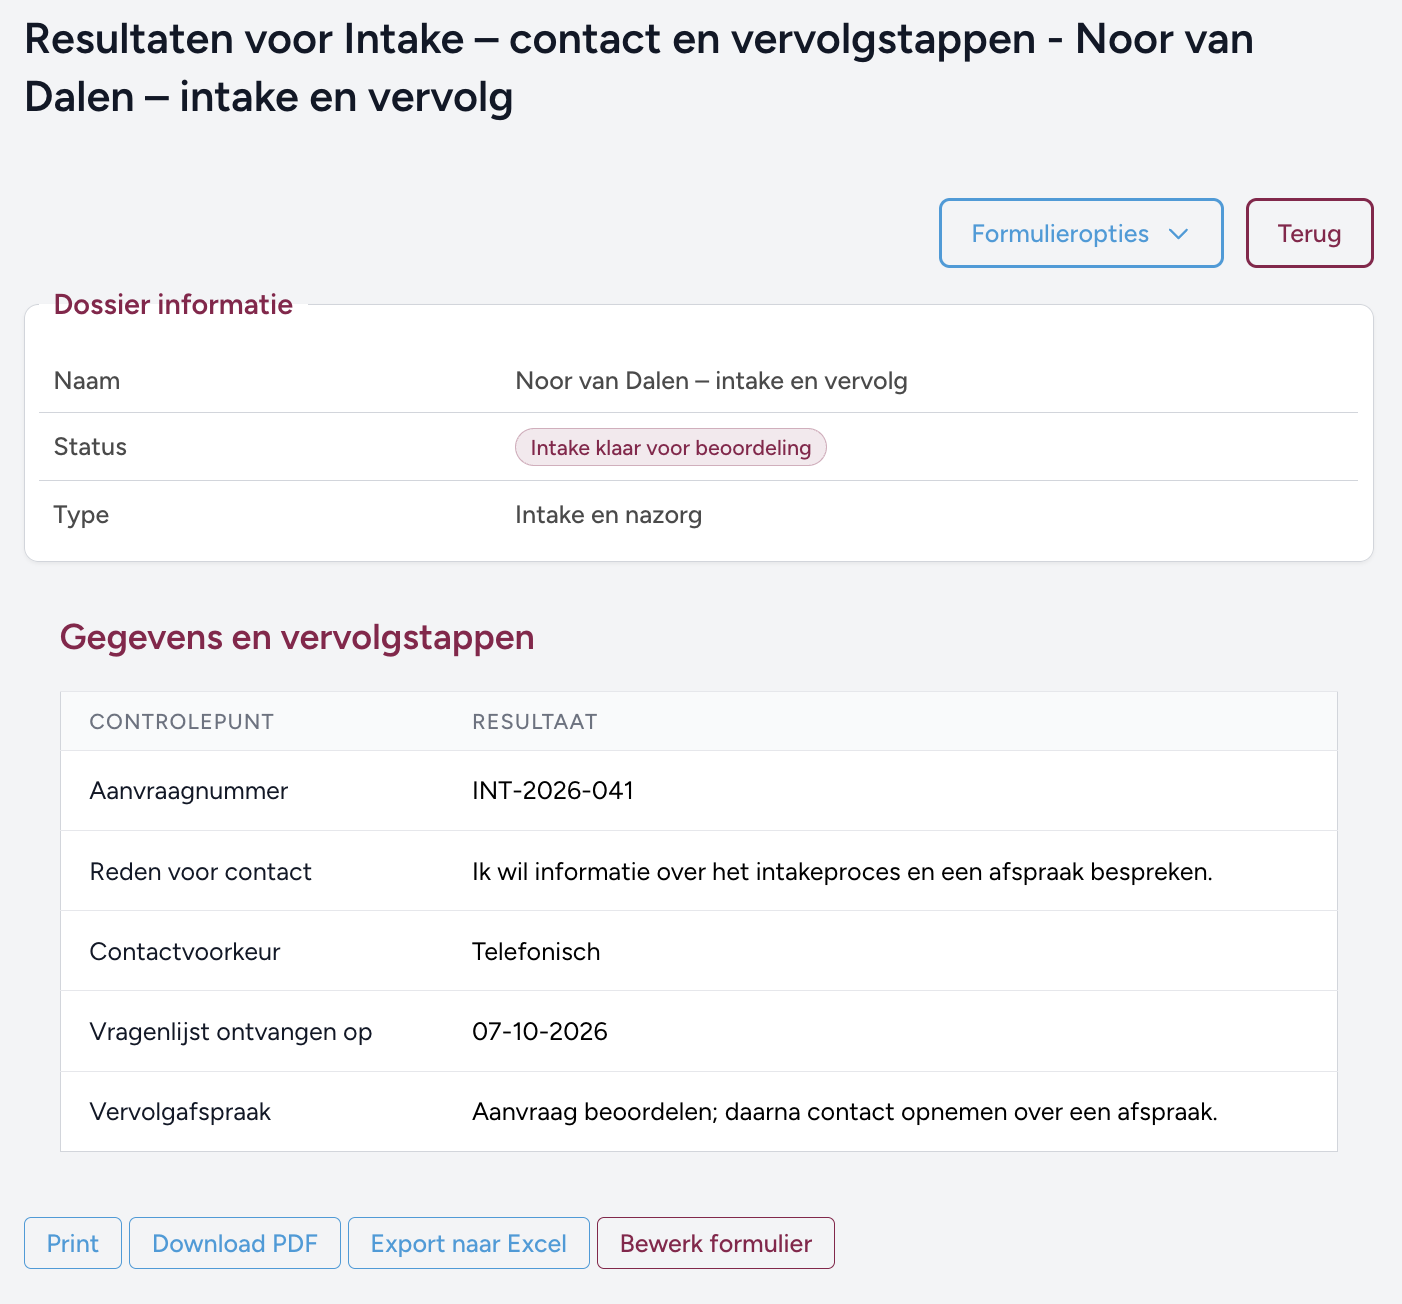The image size is (1402, 1304).
Task: Go back with the Terug button
Action: tap(1309, 233)
